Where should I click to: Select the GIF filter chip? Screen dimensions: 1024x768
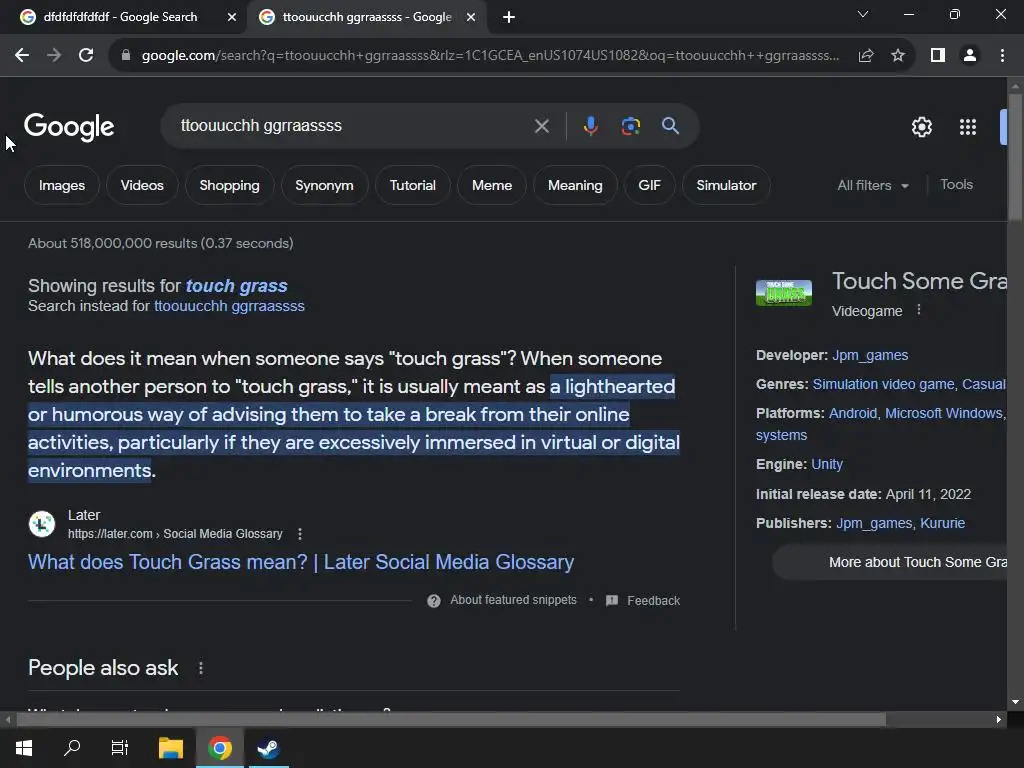(x=649, y=185)
